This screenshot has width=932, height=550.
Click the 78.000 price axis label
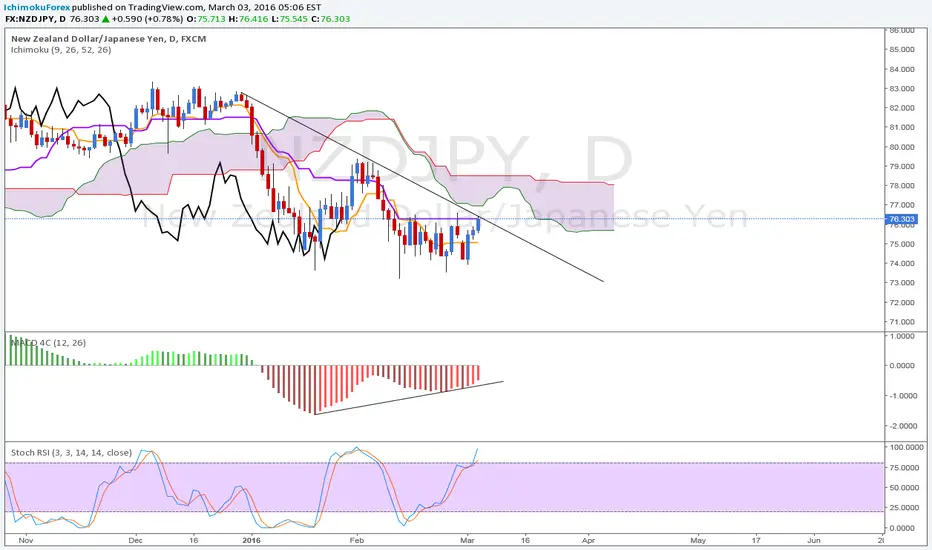(902, 186)
